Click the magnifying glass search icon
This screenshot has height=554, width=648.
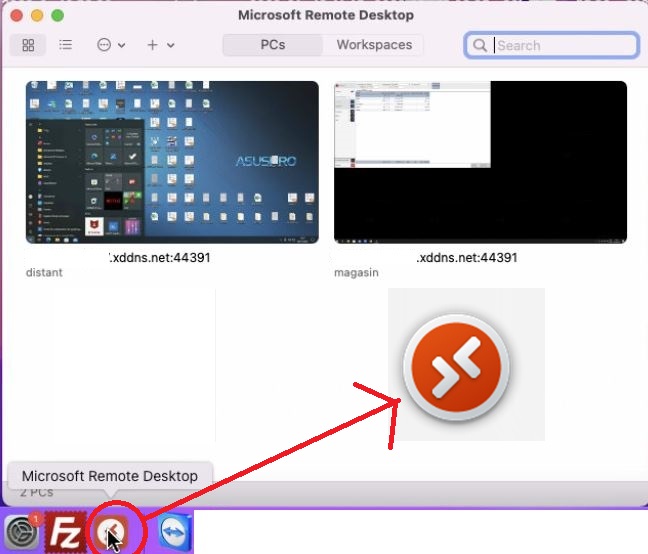click(480, 45)
